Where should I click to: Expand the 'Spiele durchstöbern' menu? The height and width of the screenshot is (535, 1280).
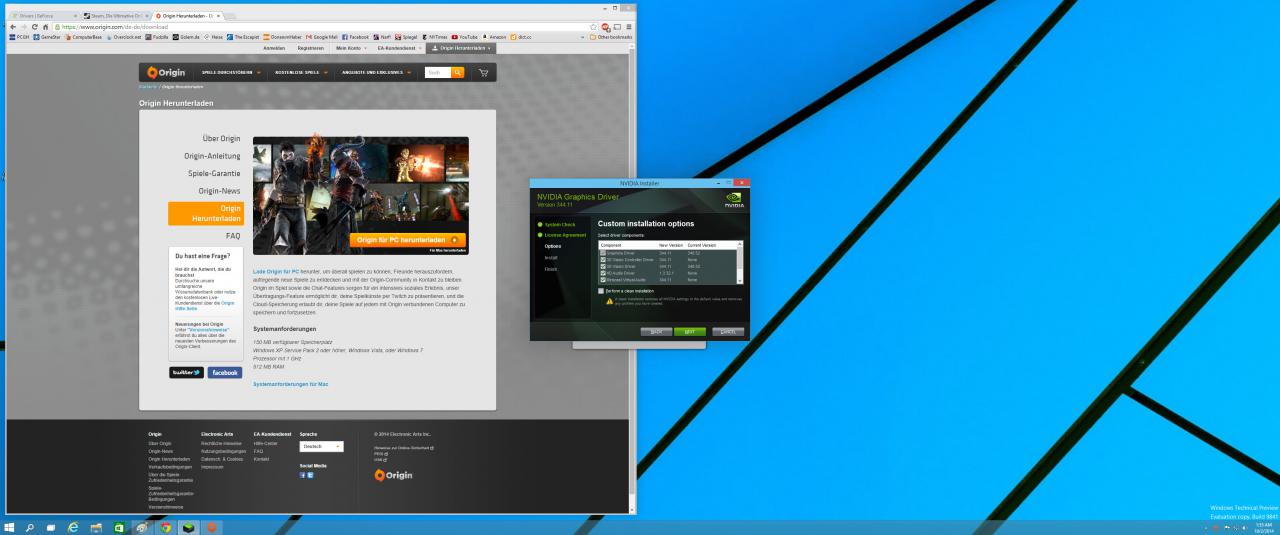[x=230, y=72]
